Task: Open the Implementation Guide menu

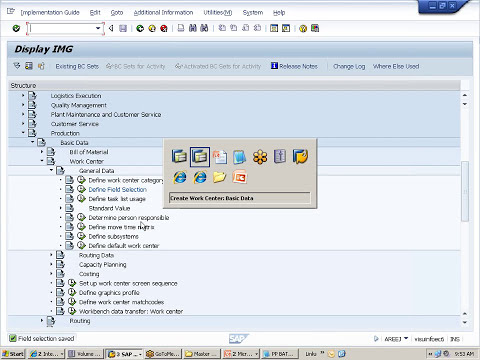Action: (x=50, y=13)
